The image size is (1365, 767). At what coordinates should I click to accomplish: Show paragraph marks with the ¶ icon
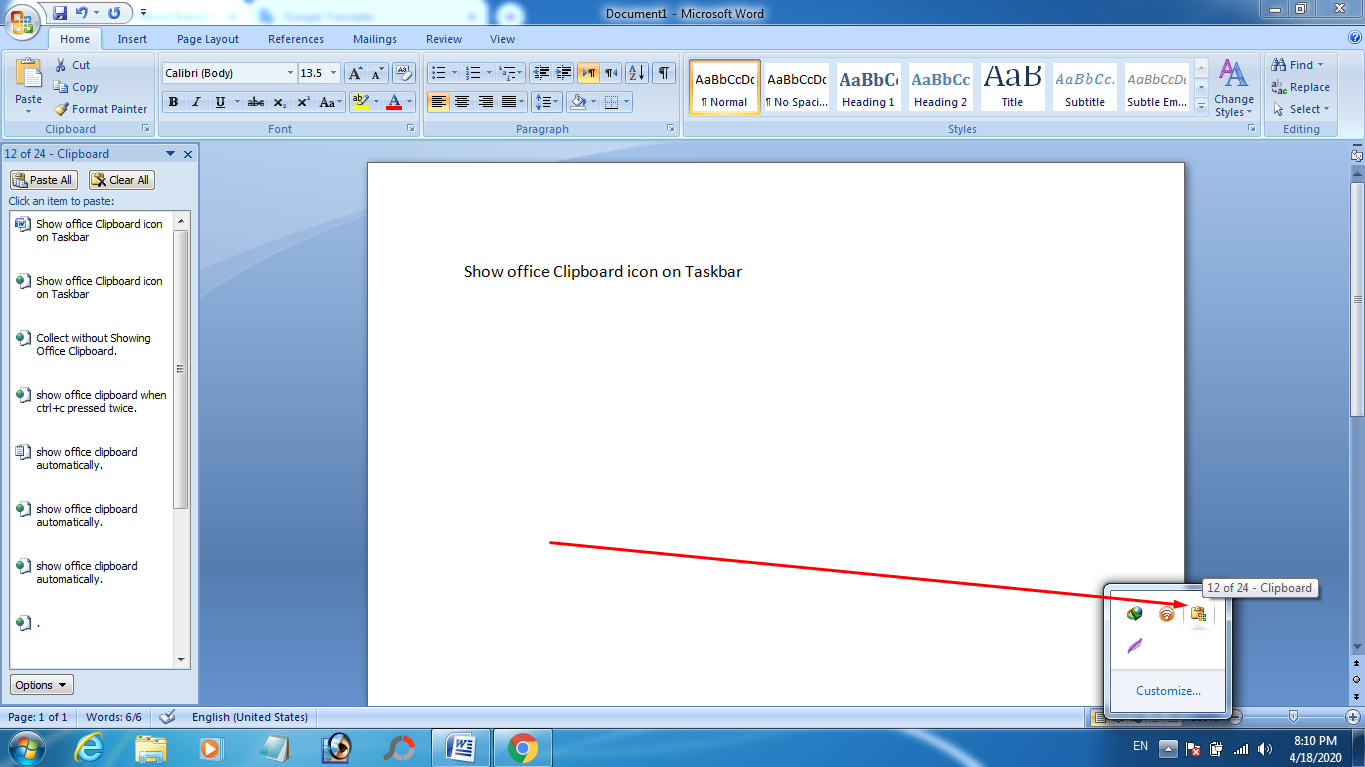pos(662,72)
